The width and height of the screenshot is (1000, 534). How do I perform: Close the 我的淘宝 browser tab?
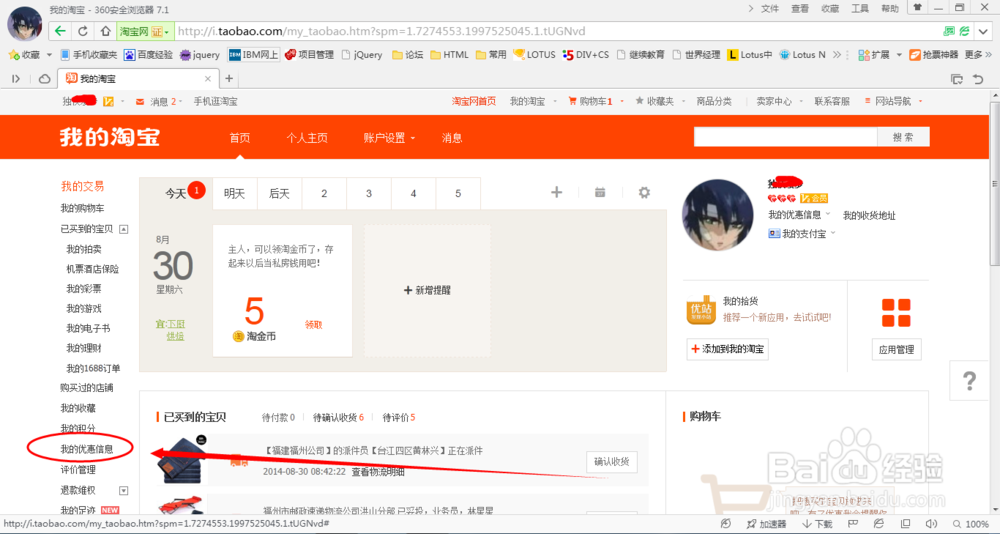(208, 78)
